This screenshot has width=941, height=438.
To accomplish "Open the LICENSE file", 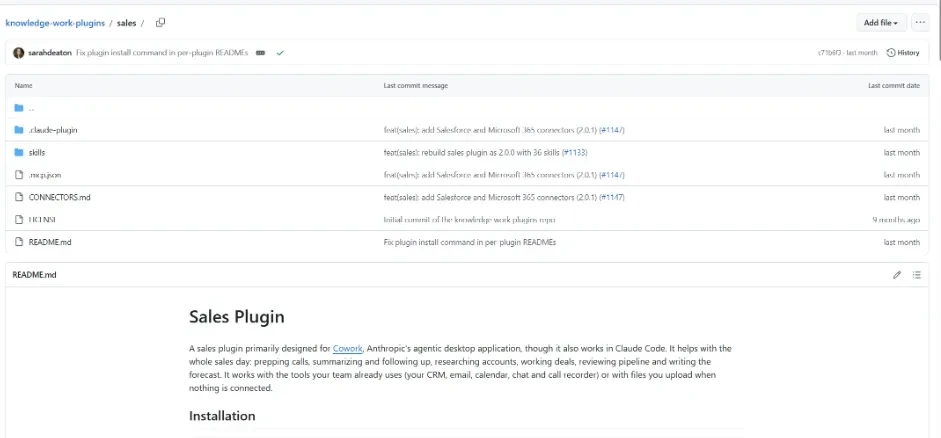I will (42, 220).
